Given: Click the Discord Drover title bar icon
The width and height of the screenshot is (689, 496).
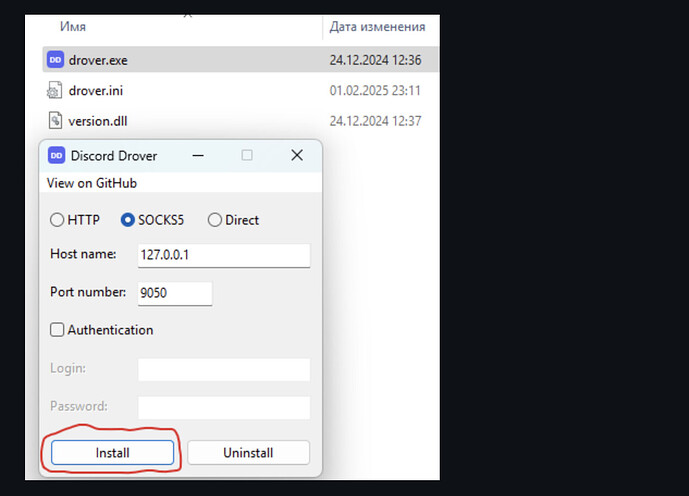Looking at the screenshot, I should click(x=56, y=156).
